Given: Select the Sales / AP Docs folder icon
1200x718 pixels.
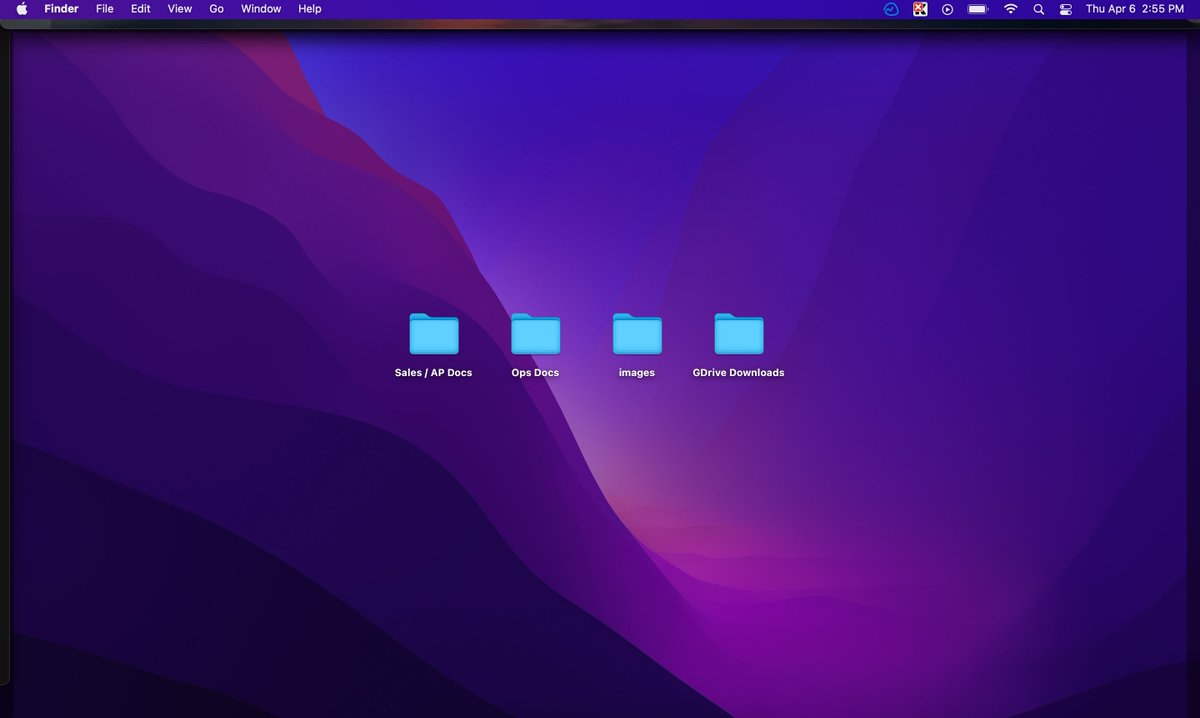Looking at the screenshot, I should 434,334.
